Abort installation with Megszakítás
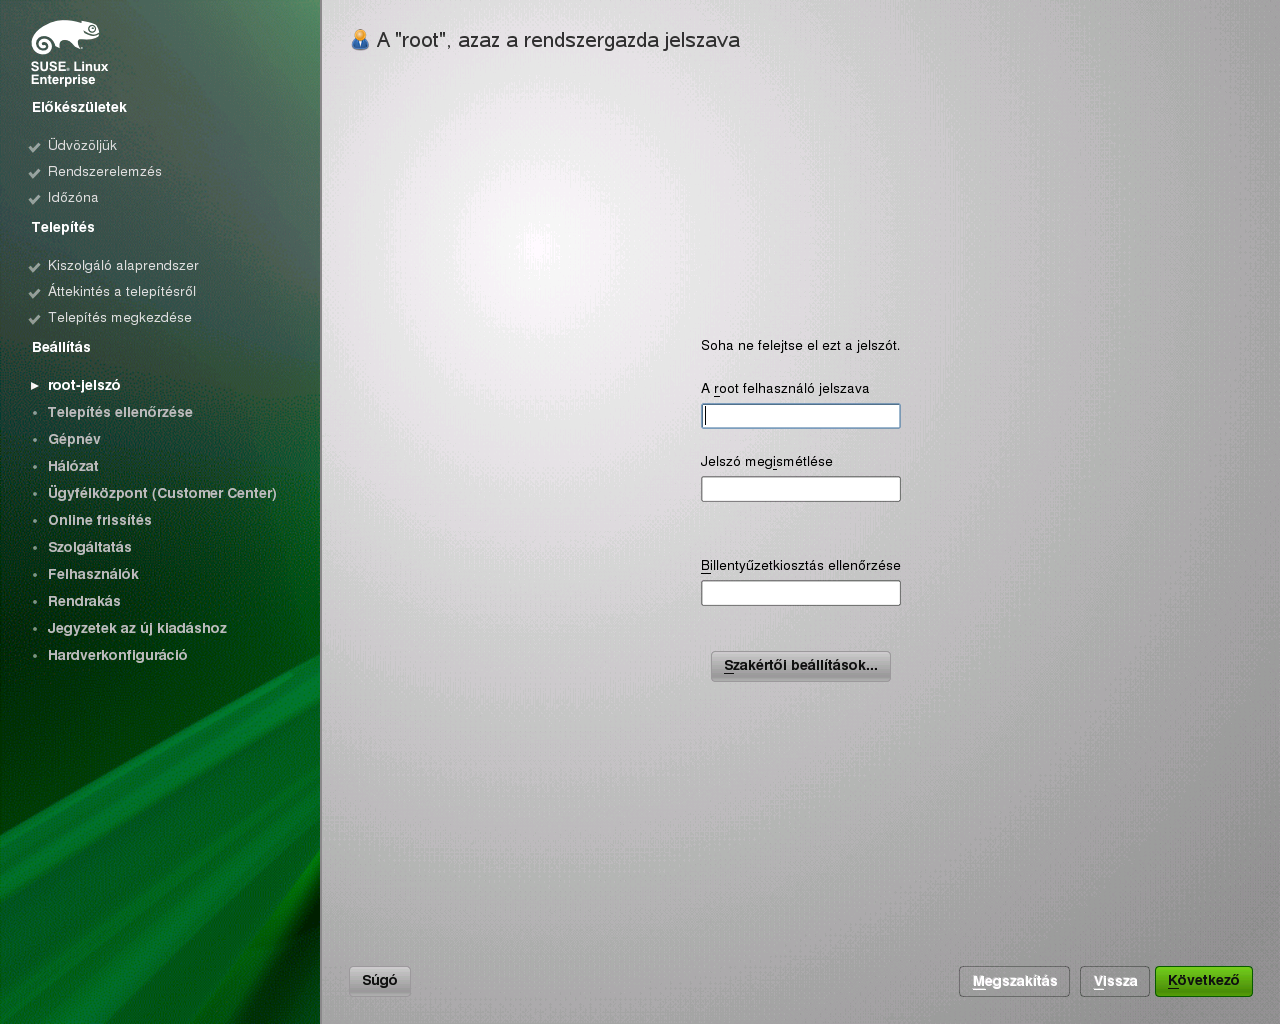This screenshot has width=1280, height=1024. tap(1015, 982)
